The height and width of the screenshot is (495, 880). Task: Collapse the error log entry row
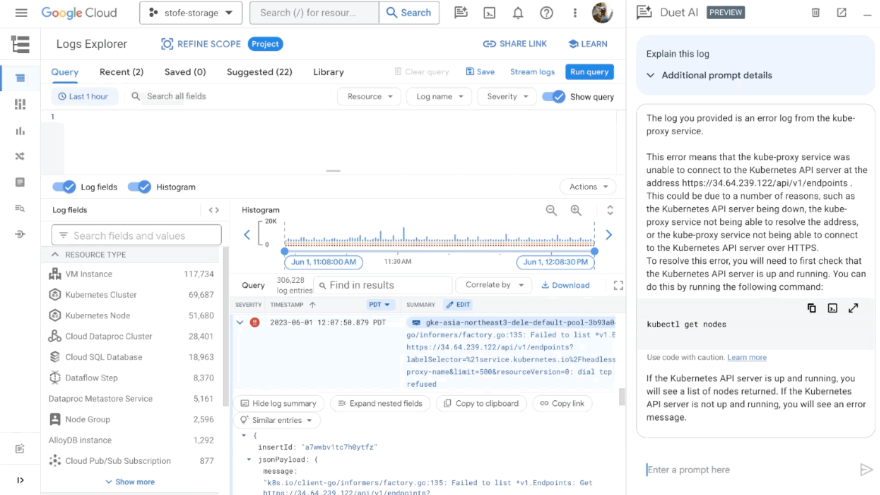(x=240, y=323)
